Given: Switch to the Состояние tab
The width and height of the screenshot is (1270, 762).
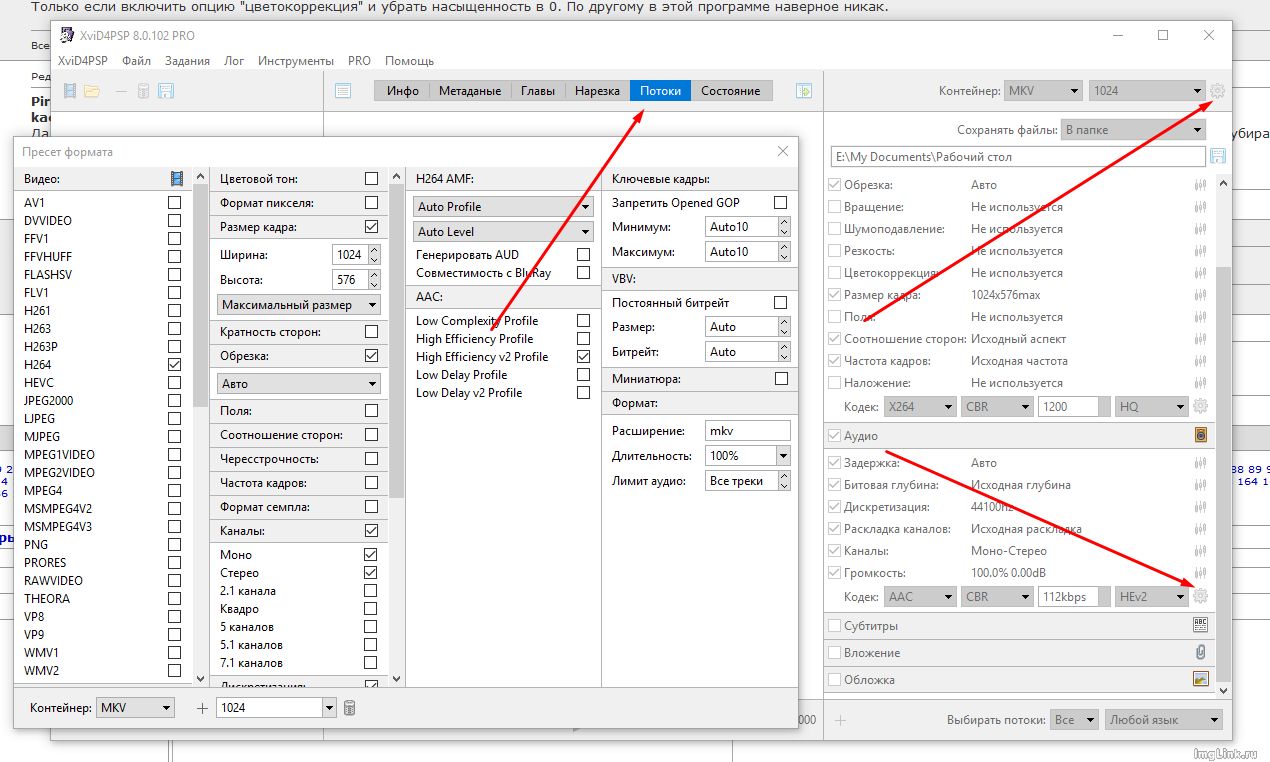Looking at the screenshot, I should pyautogui.click(x=730, y=91).
